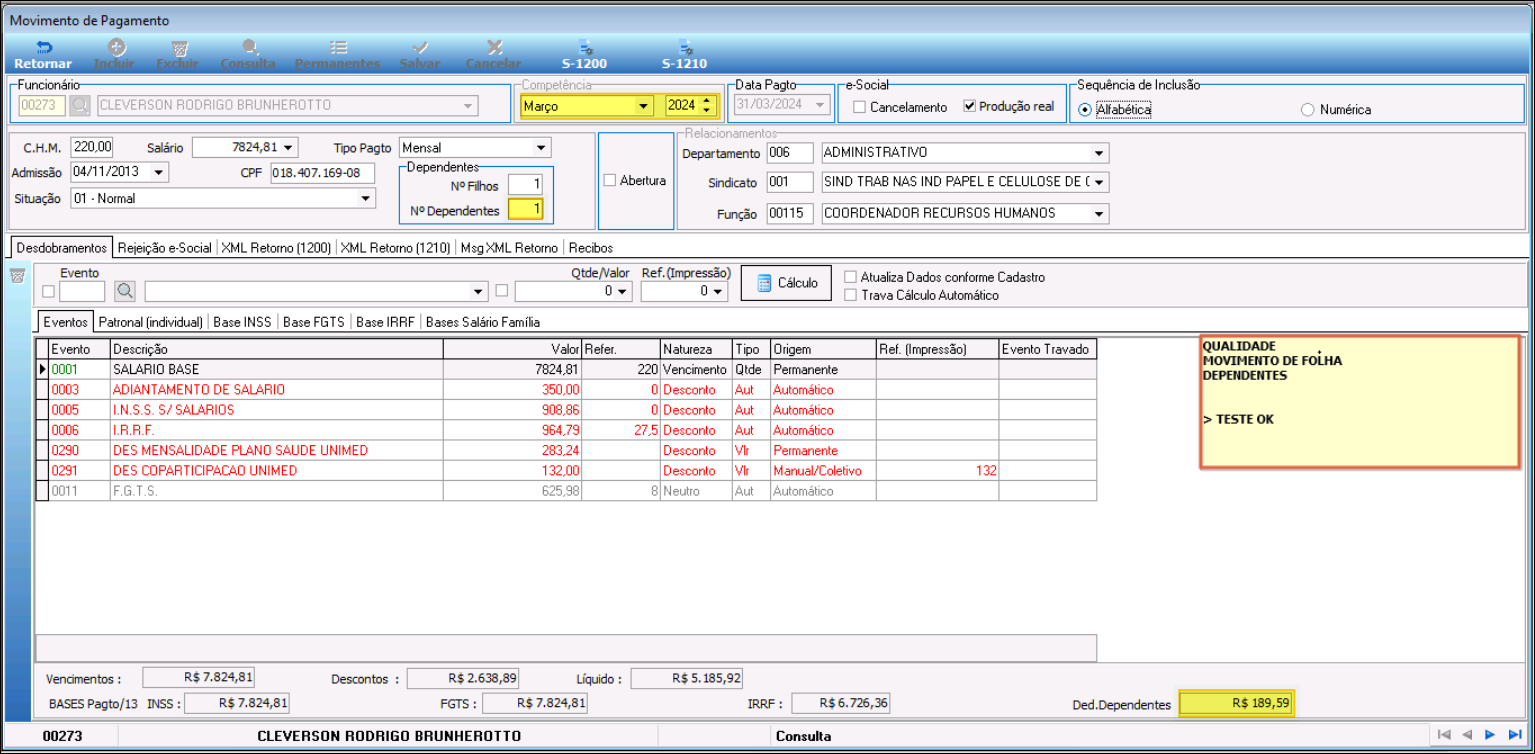Uncheck the Produção real checkbox
Image resolution: width=1535 pixels, height=754 pixels.
coord(969,106)
